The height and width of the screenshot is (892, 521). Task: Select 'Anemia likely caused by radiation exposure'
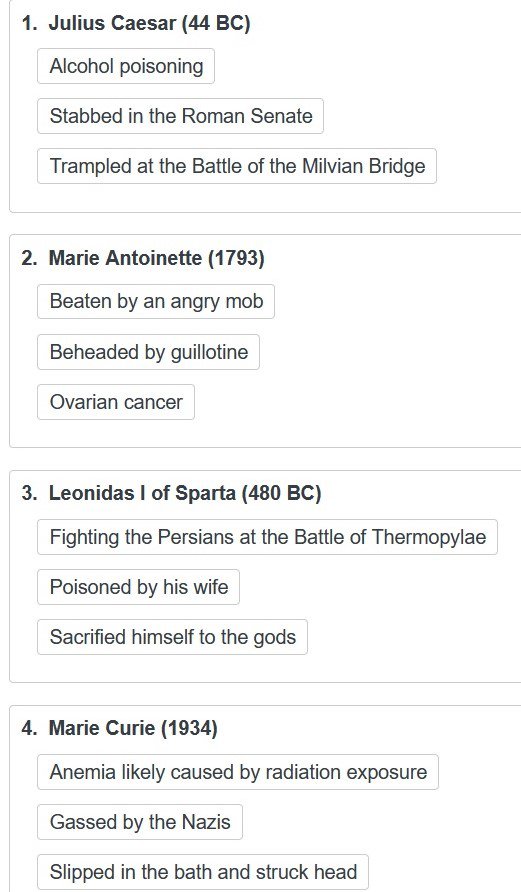click(x=238, y=772)
